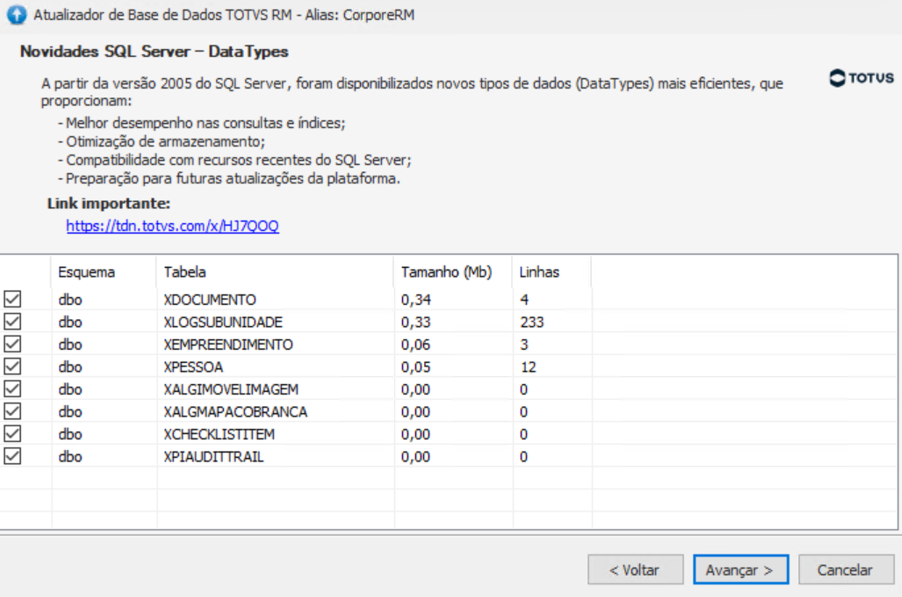This screenshot has width=902, height=597.
Task: Toggle the XPESSOA row checkbox
Action: tap(12, 366)
